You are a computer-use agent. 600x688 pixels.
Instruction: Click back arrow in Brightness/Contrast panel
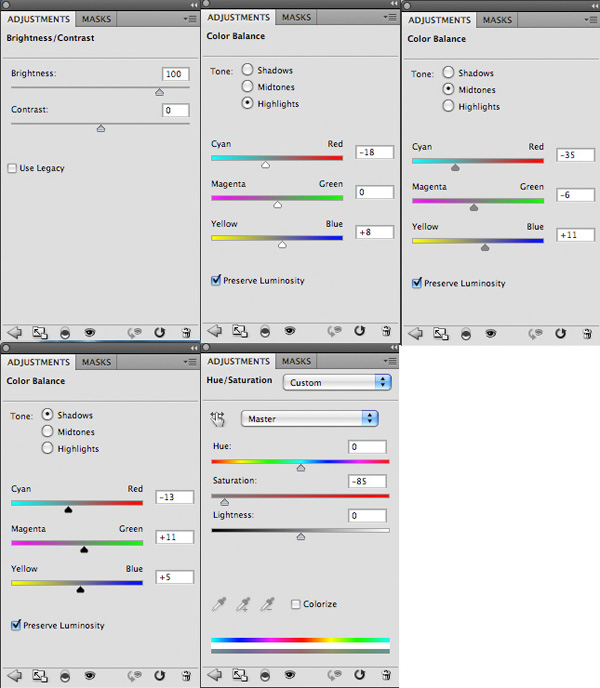[x=14, y=333]
